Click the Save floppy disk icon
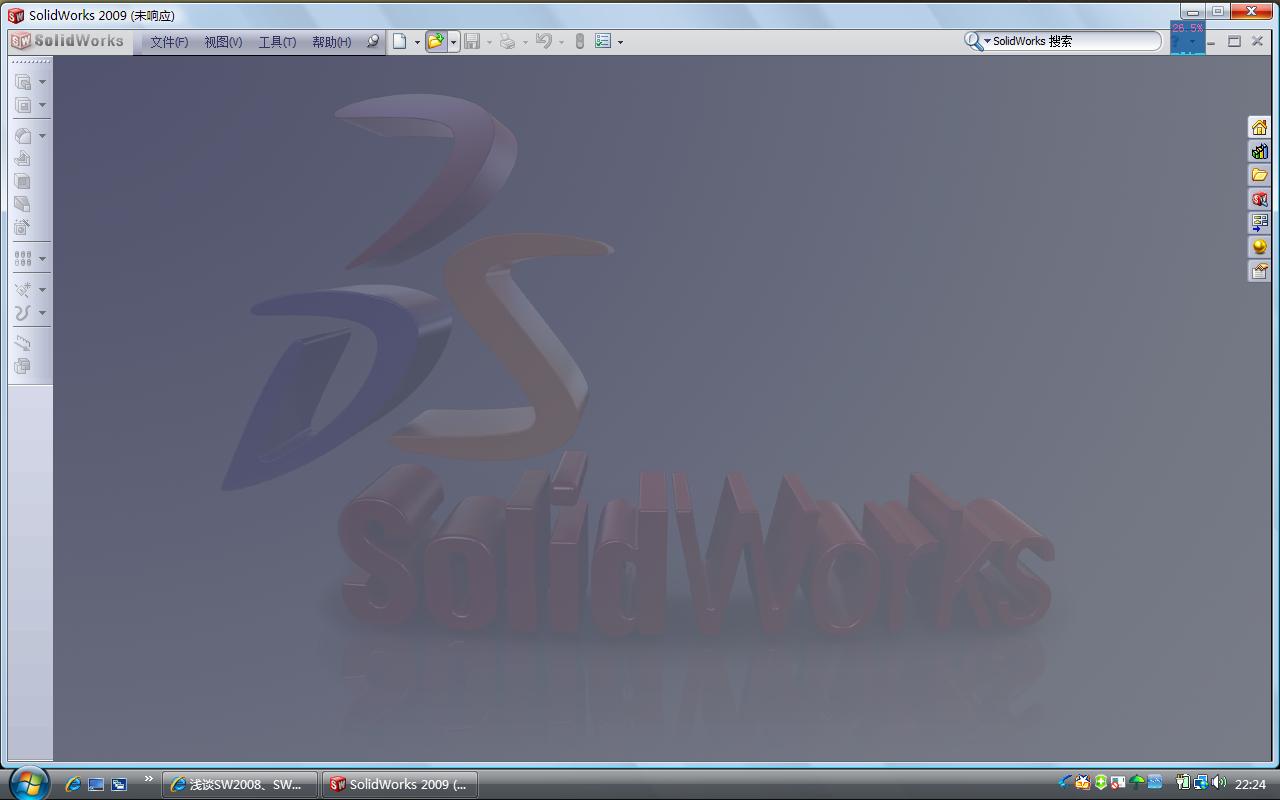Screen dimensions: 1280x800 click(472, 41)
